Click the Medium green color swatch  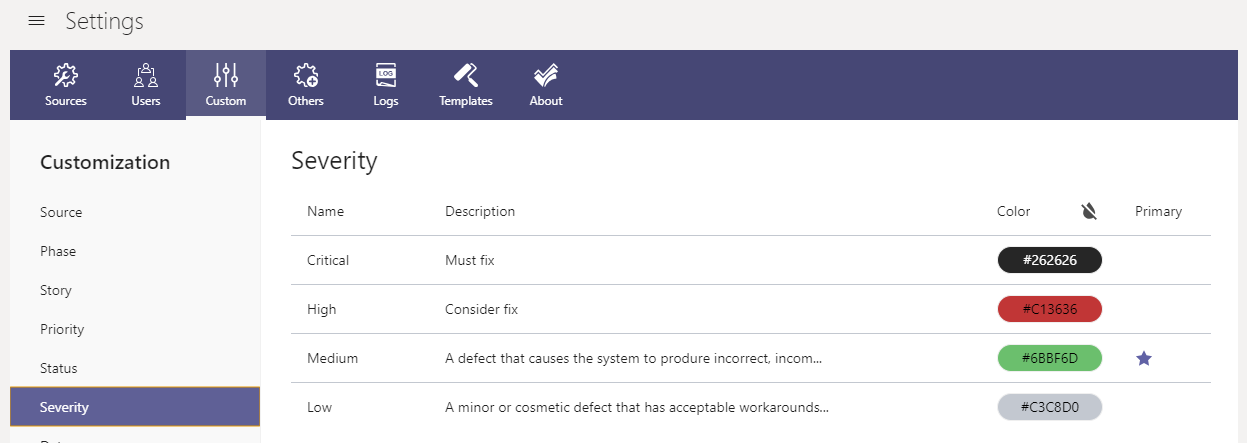(x=1049, y=358)
